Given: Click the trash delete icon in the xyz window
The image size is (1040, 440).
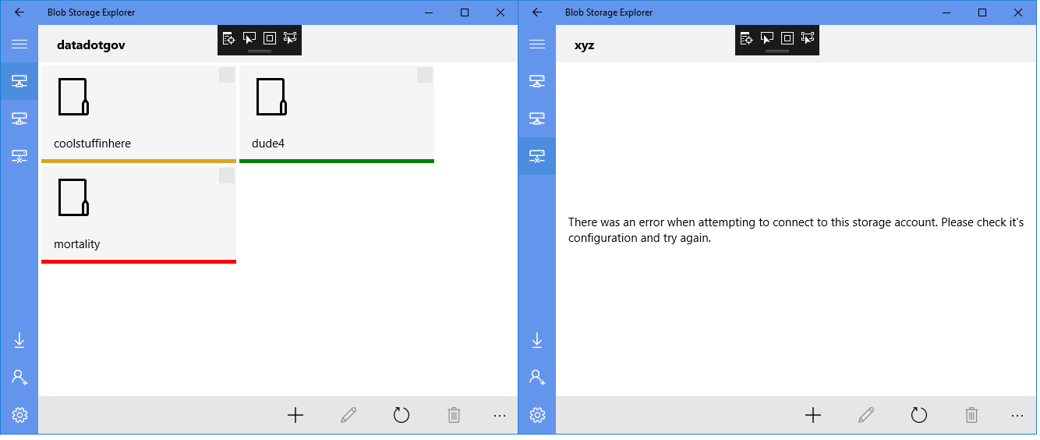Looking at the screenshot, I should pyautogui.click(x=971, y=415).
